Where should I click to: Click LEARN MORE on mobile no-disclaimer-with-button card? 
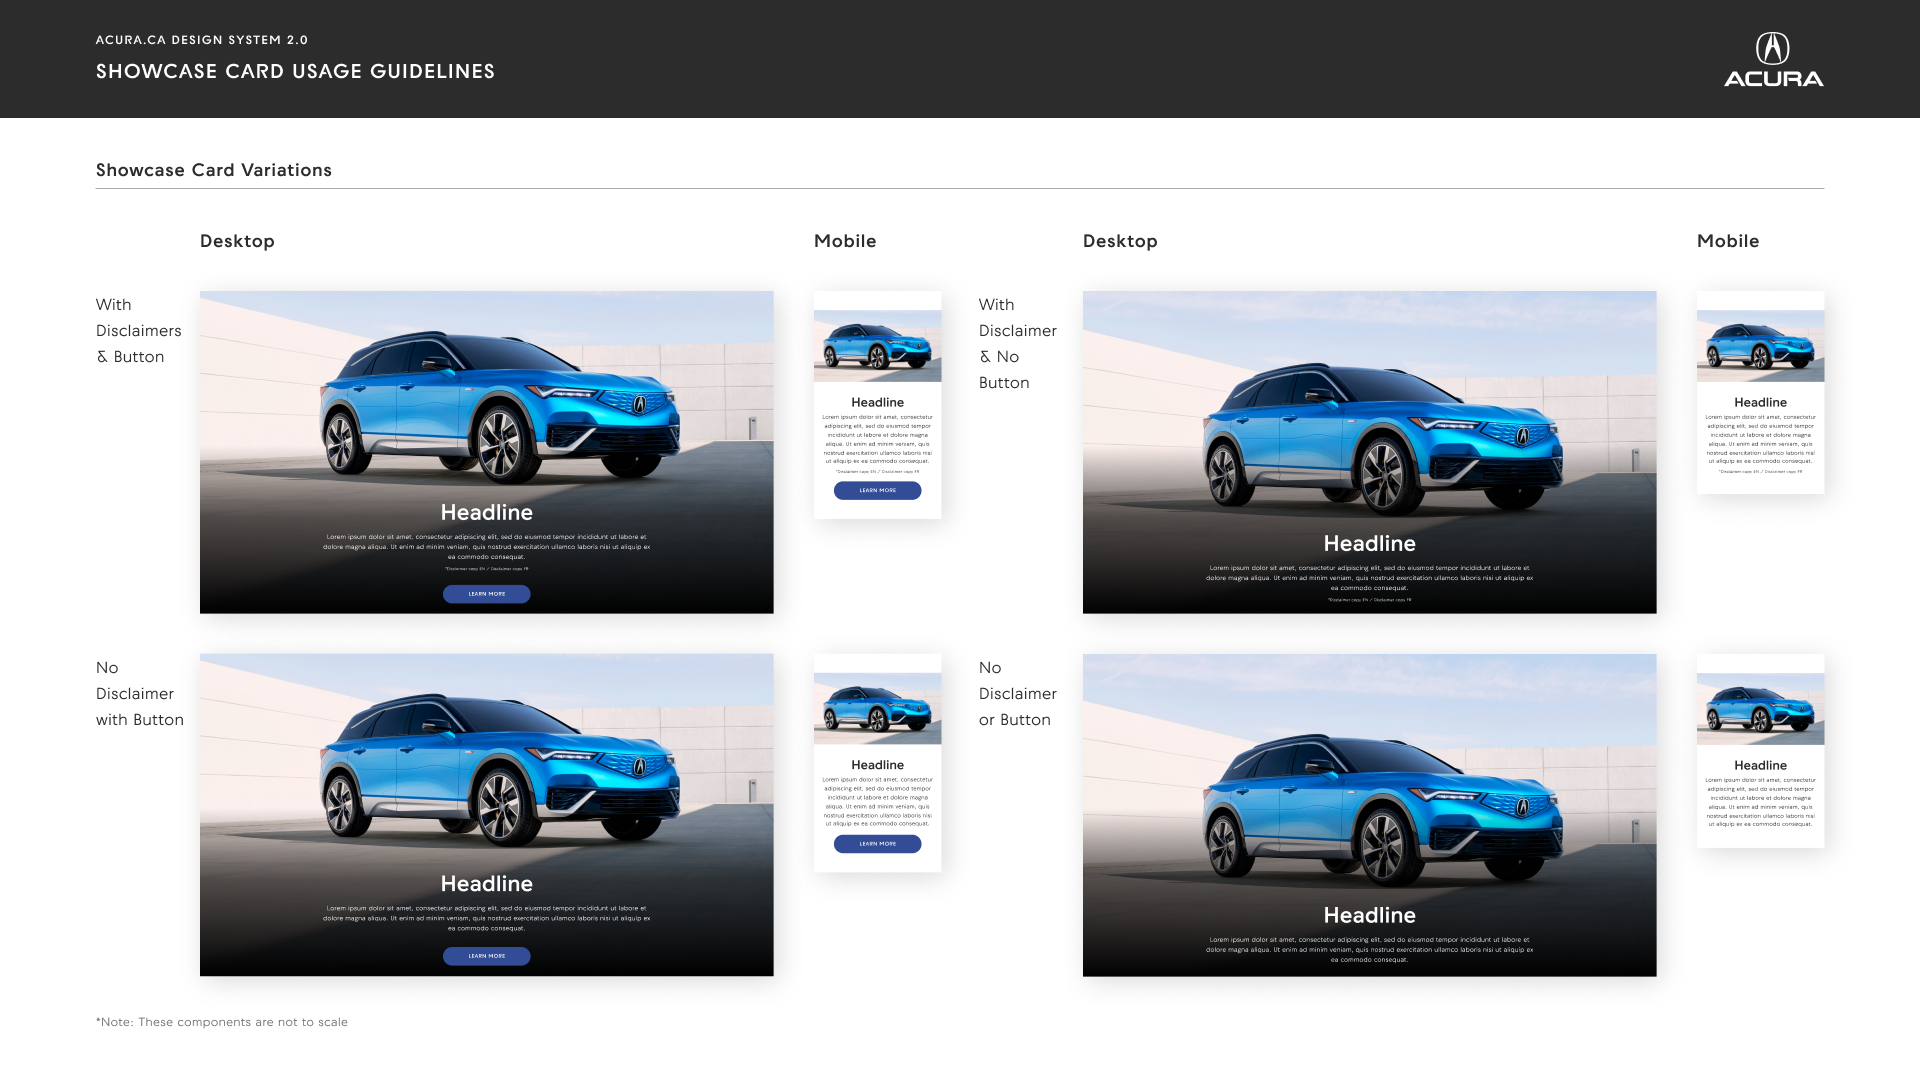tap(878, 844)
